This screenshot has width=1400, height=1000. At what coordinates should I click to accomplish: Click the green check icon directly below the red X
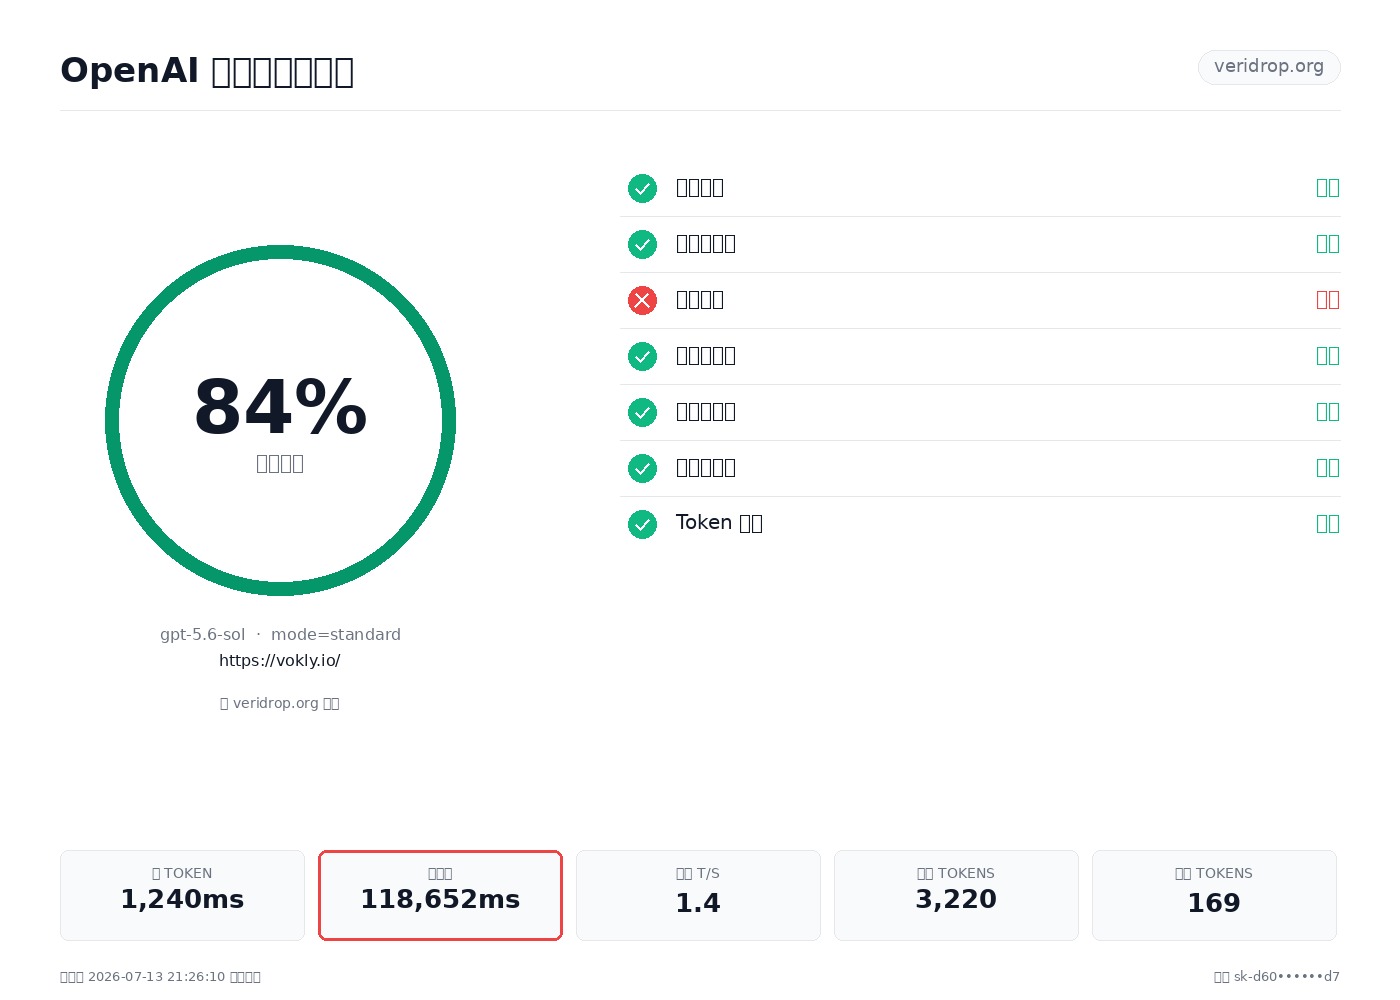pos(642,356)
